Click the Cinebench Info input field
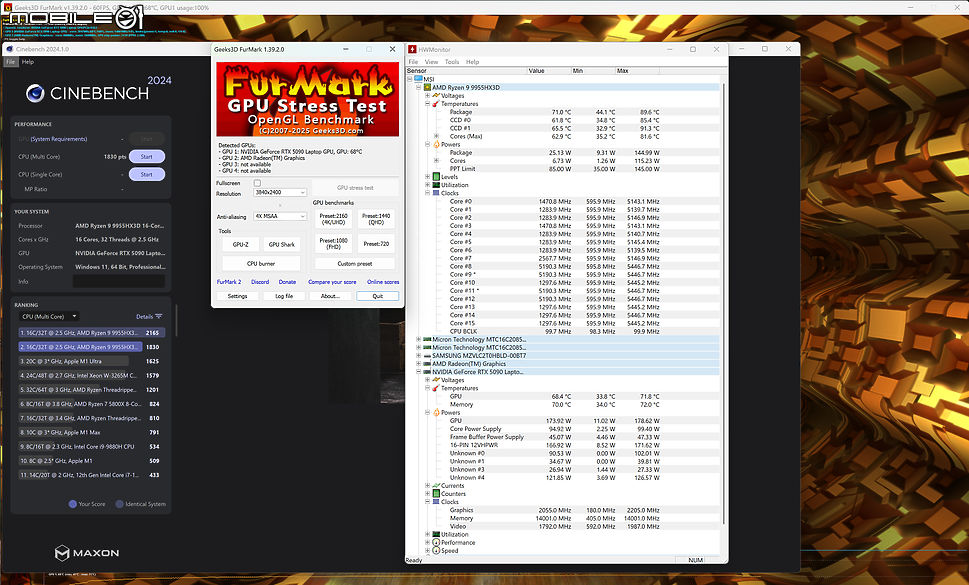The width and height of the screenshot is (969, 585). 119,282
